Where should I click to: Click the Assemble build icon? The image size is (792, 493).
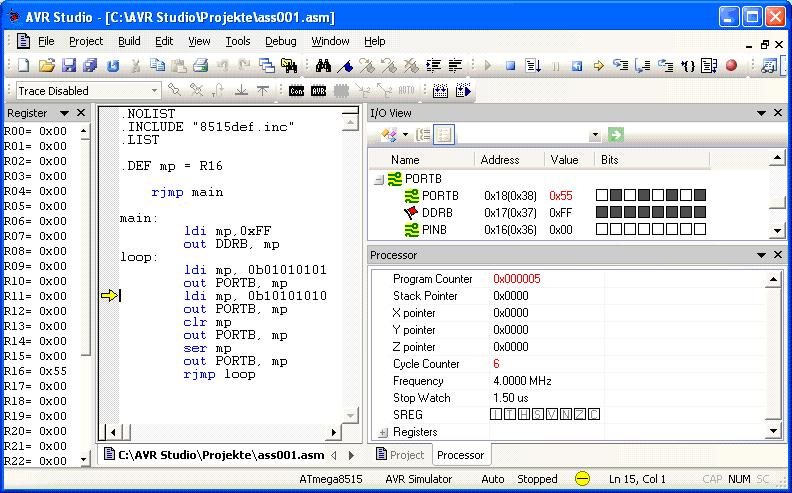tap(440, 91)
